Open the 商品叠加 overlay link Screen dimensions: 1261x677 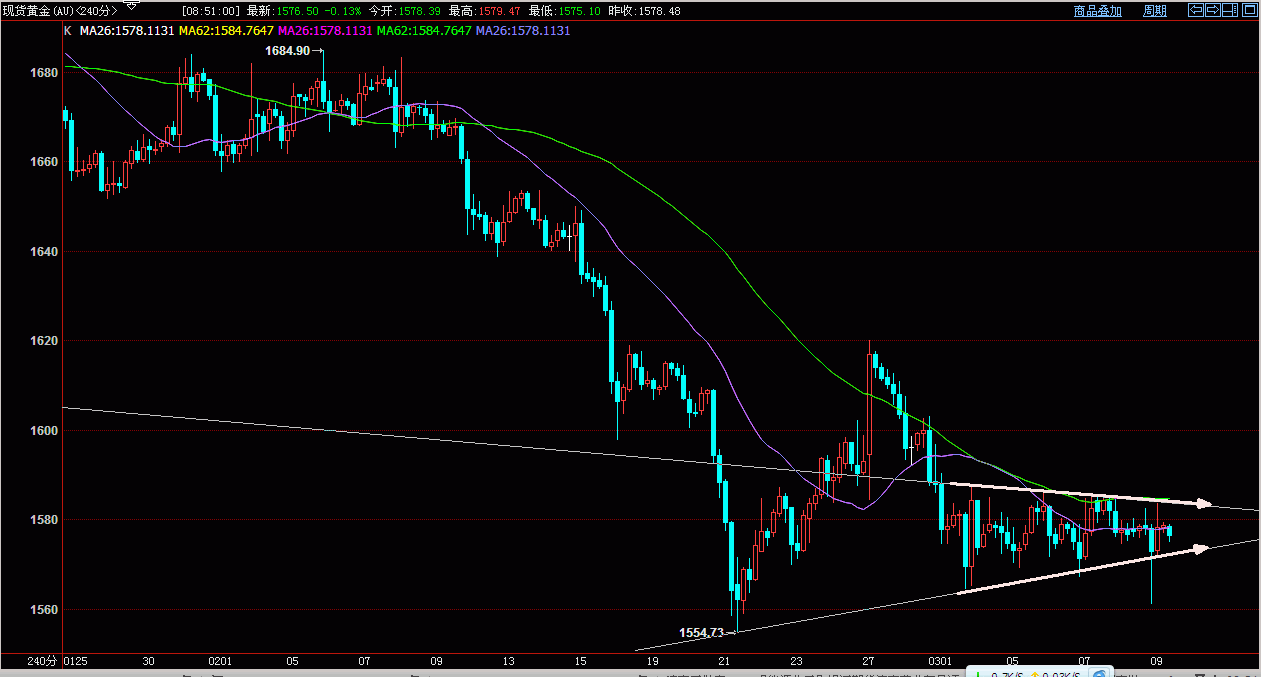pyautogui.click(x=1098, y=11)
